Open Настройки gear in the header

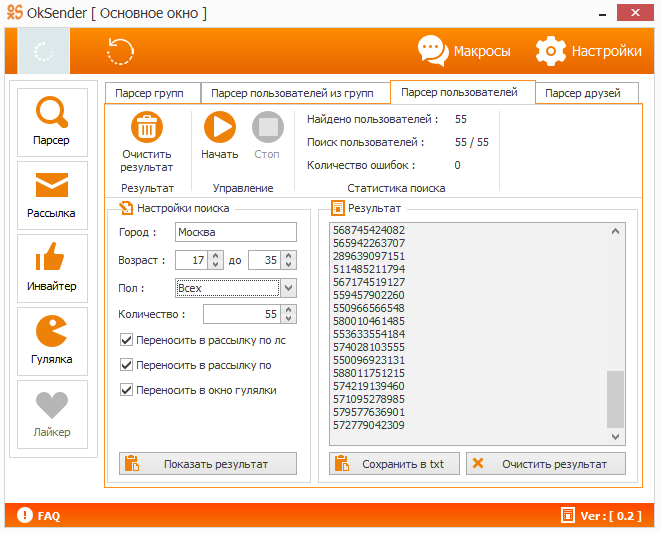click(588, 51)
